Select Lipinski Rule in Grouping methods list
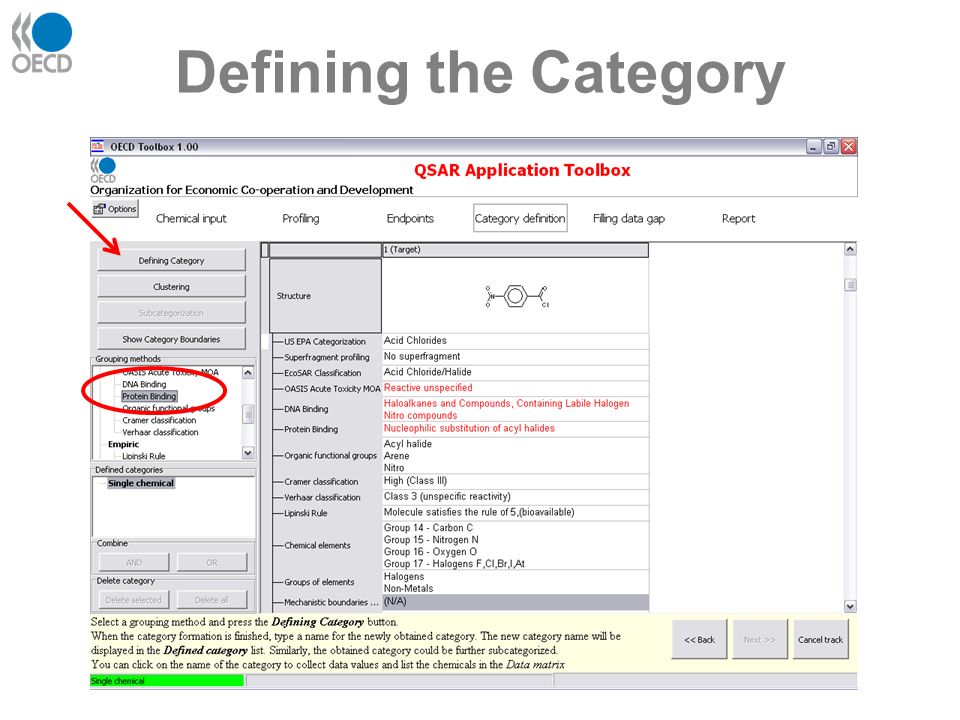The image size is (960, 720). pyautogui.click(x=144, y=456)
